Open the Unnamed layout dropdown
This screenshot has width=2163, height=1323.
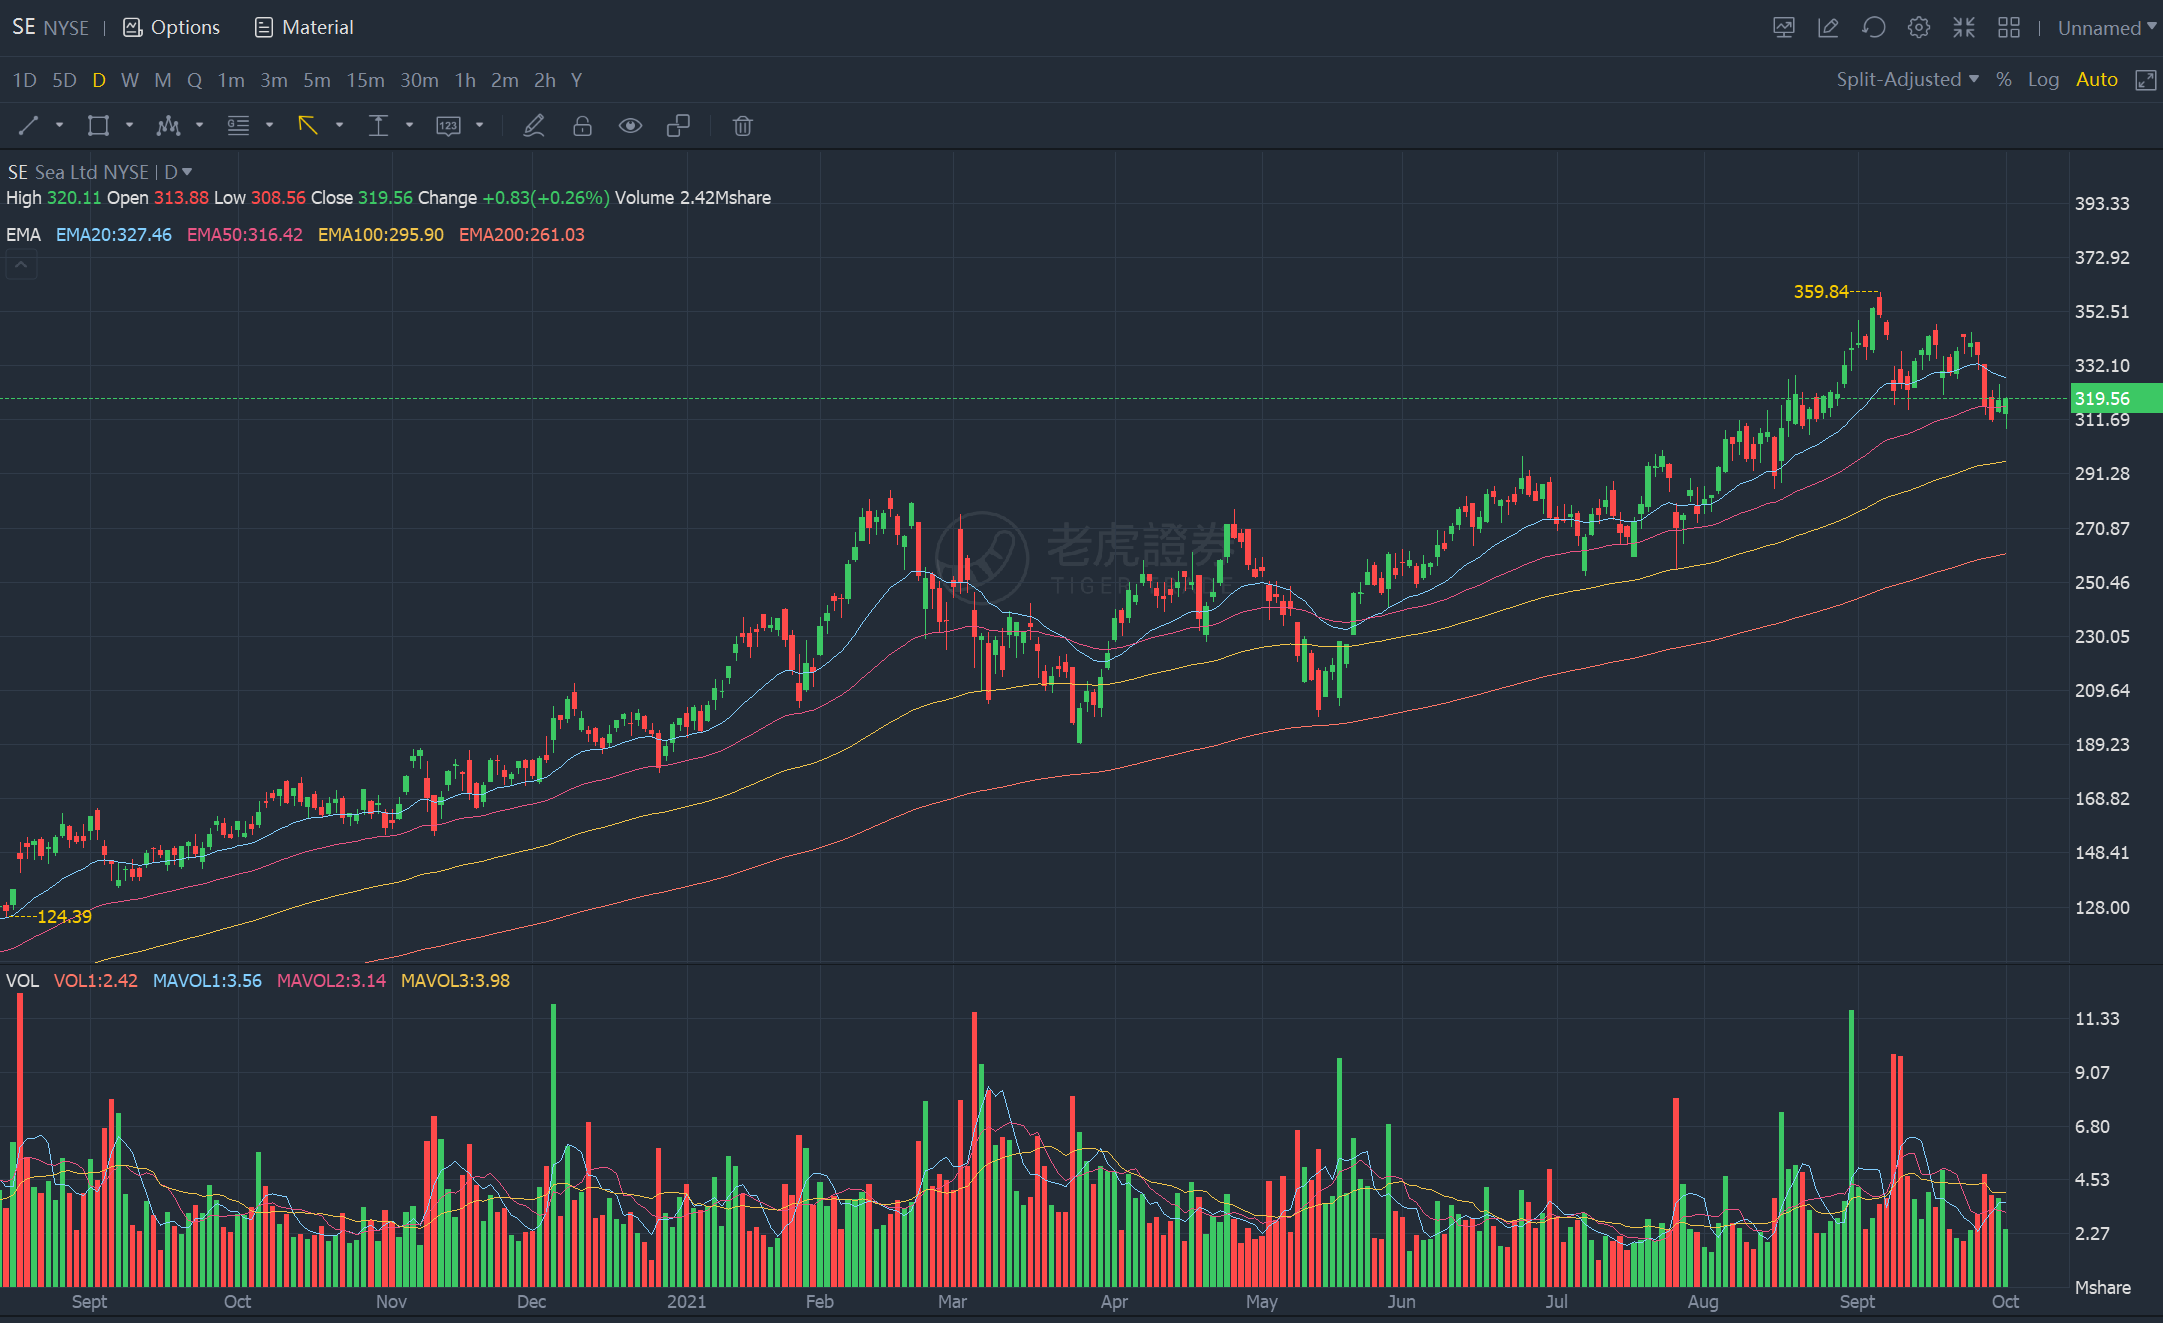pyautogui.click(x=2107, y=28)
